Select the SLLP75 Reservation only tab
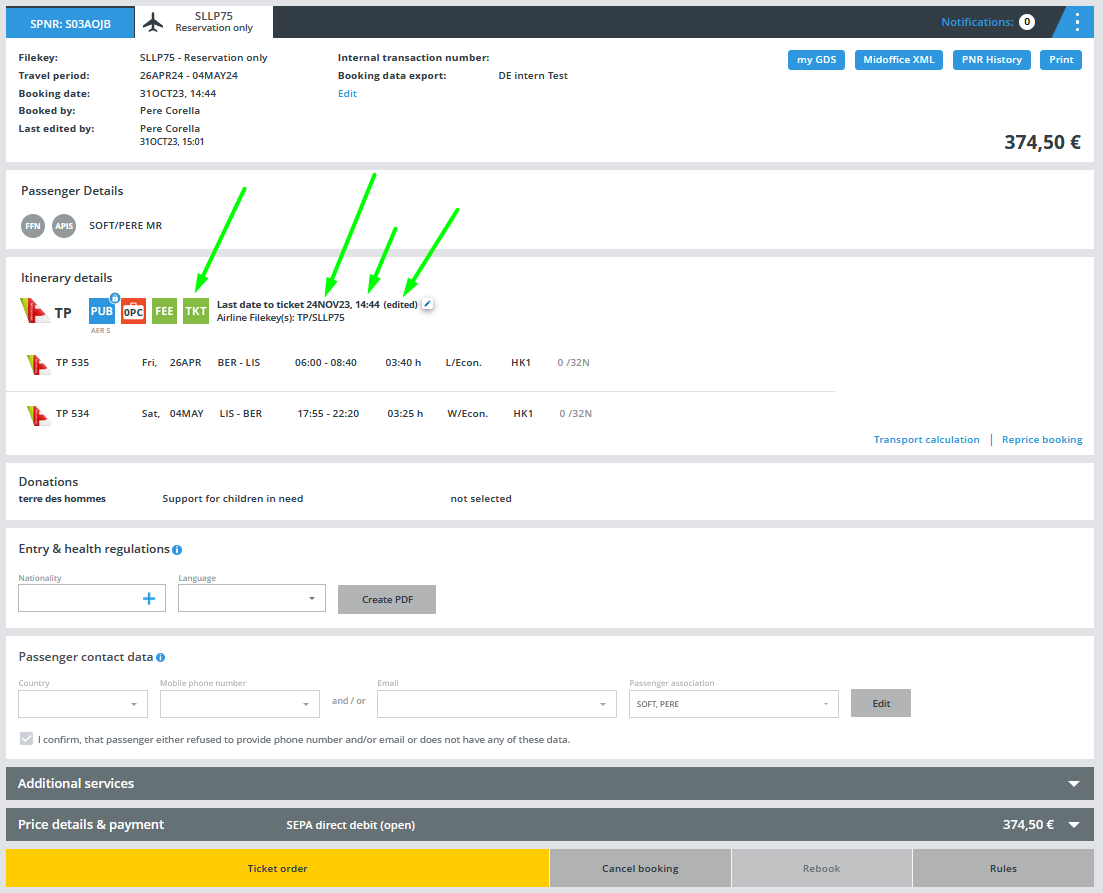 [x=204, y=22]
